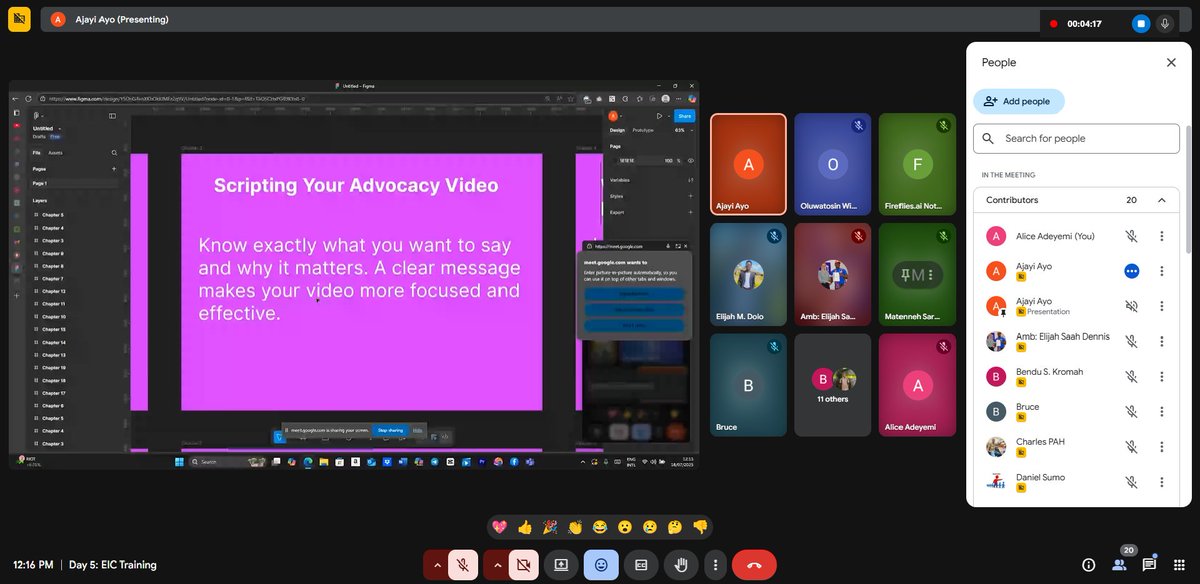Toggle mute icon for Alice Adeyemi (You)
Screen dimensions: 1200x584
(1131, 236)
